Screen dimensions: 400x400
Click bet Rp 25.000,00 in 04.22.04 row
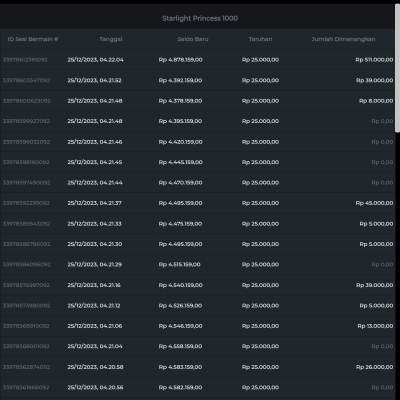[260, 60]
